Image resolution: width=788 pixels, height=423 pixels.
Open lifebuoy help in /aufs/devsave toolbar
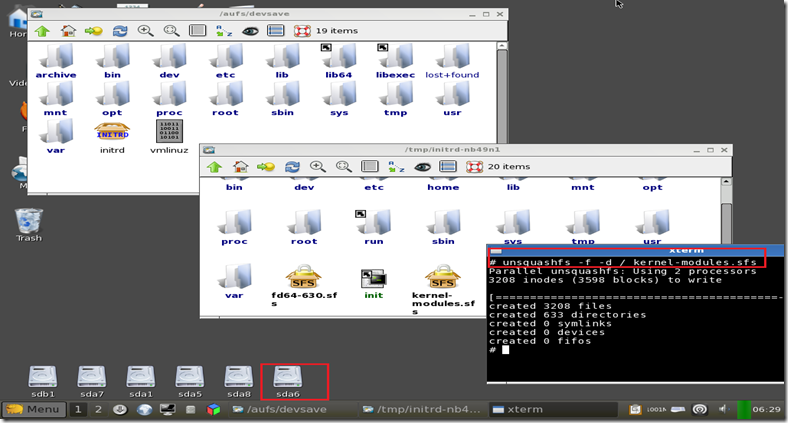pyautogui.click(x=302, y=31)
